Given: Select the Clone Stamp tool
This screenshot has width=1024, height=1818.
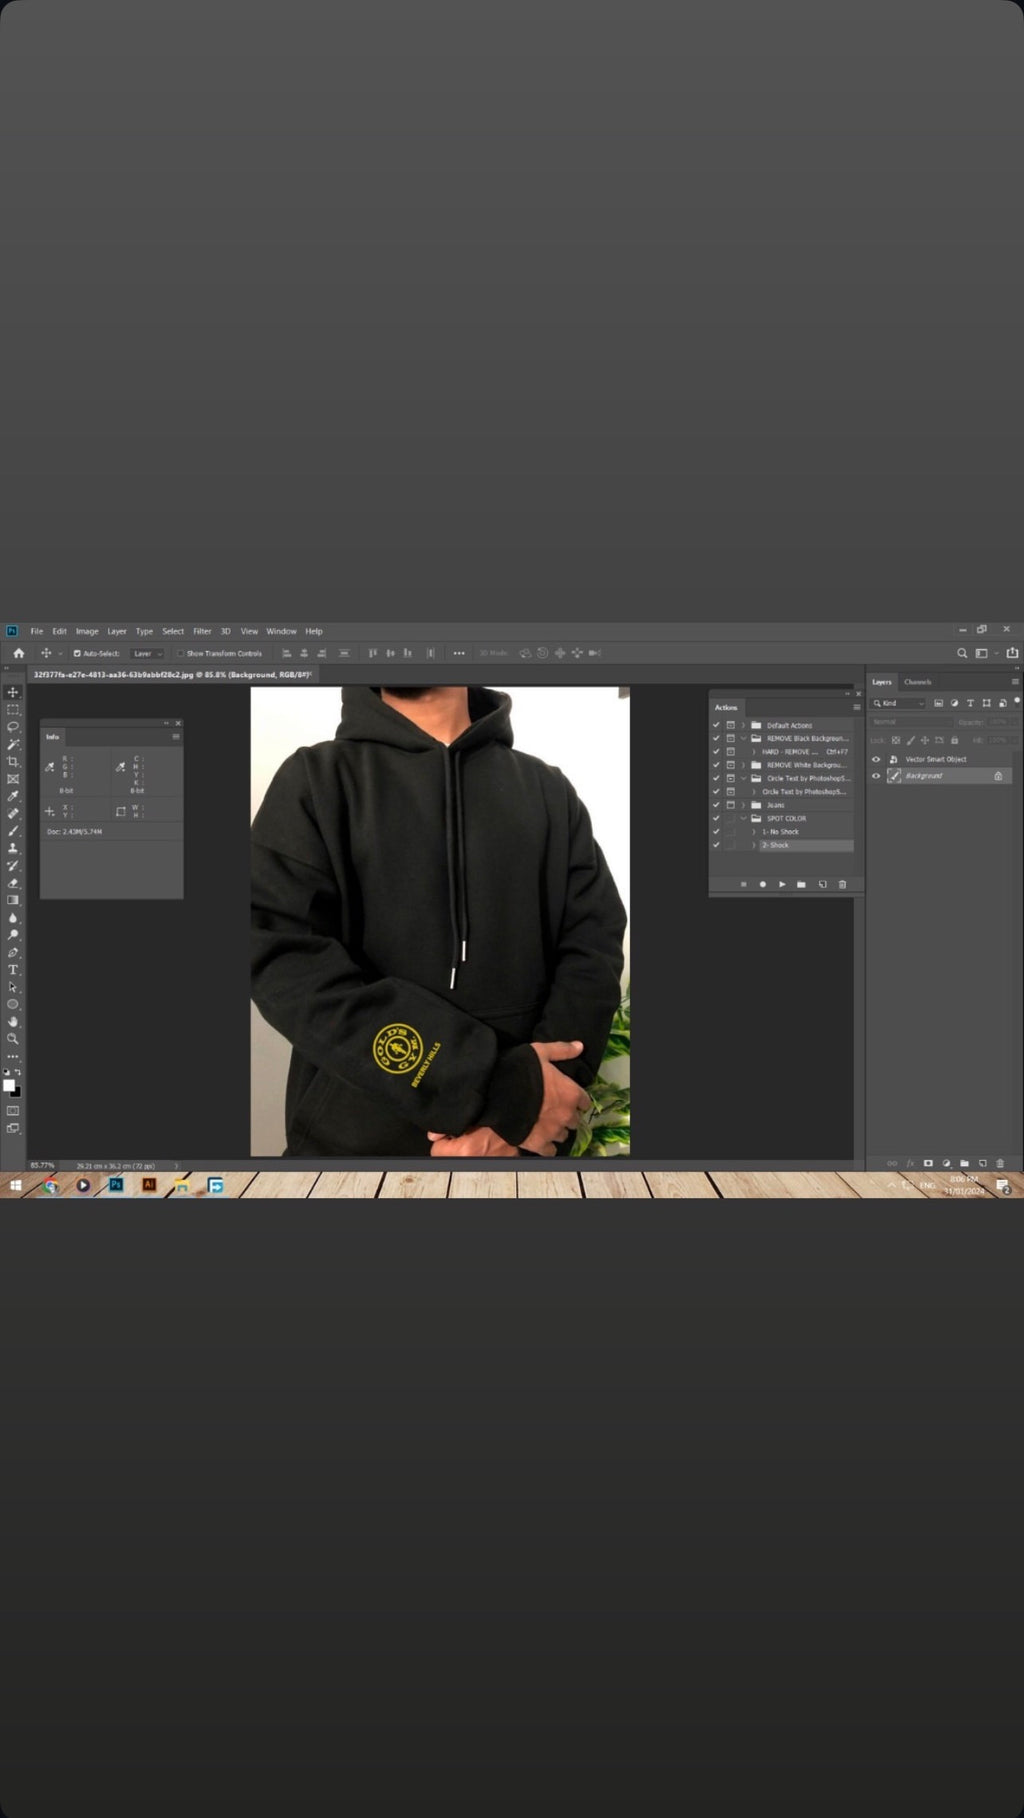Looking at the screenshot, I should point(13,848).
